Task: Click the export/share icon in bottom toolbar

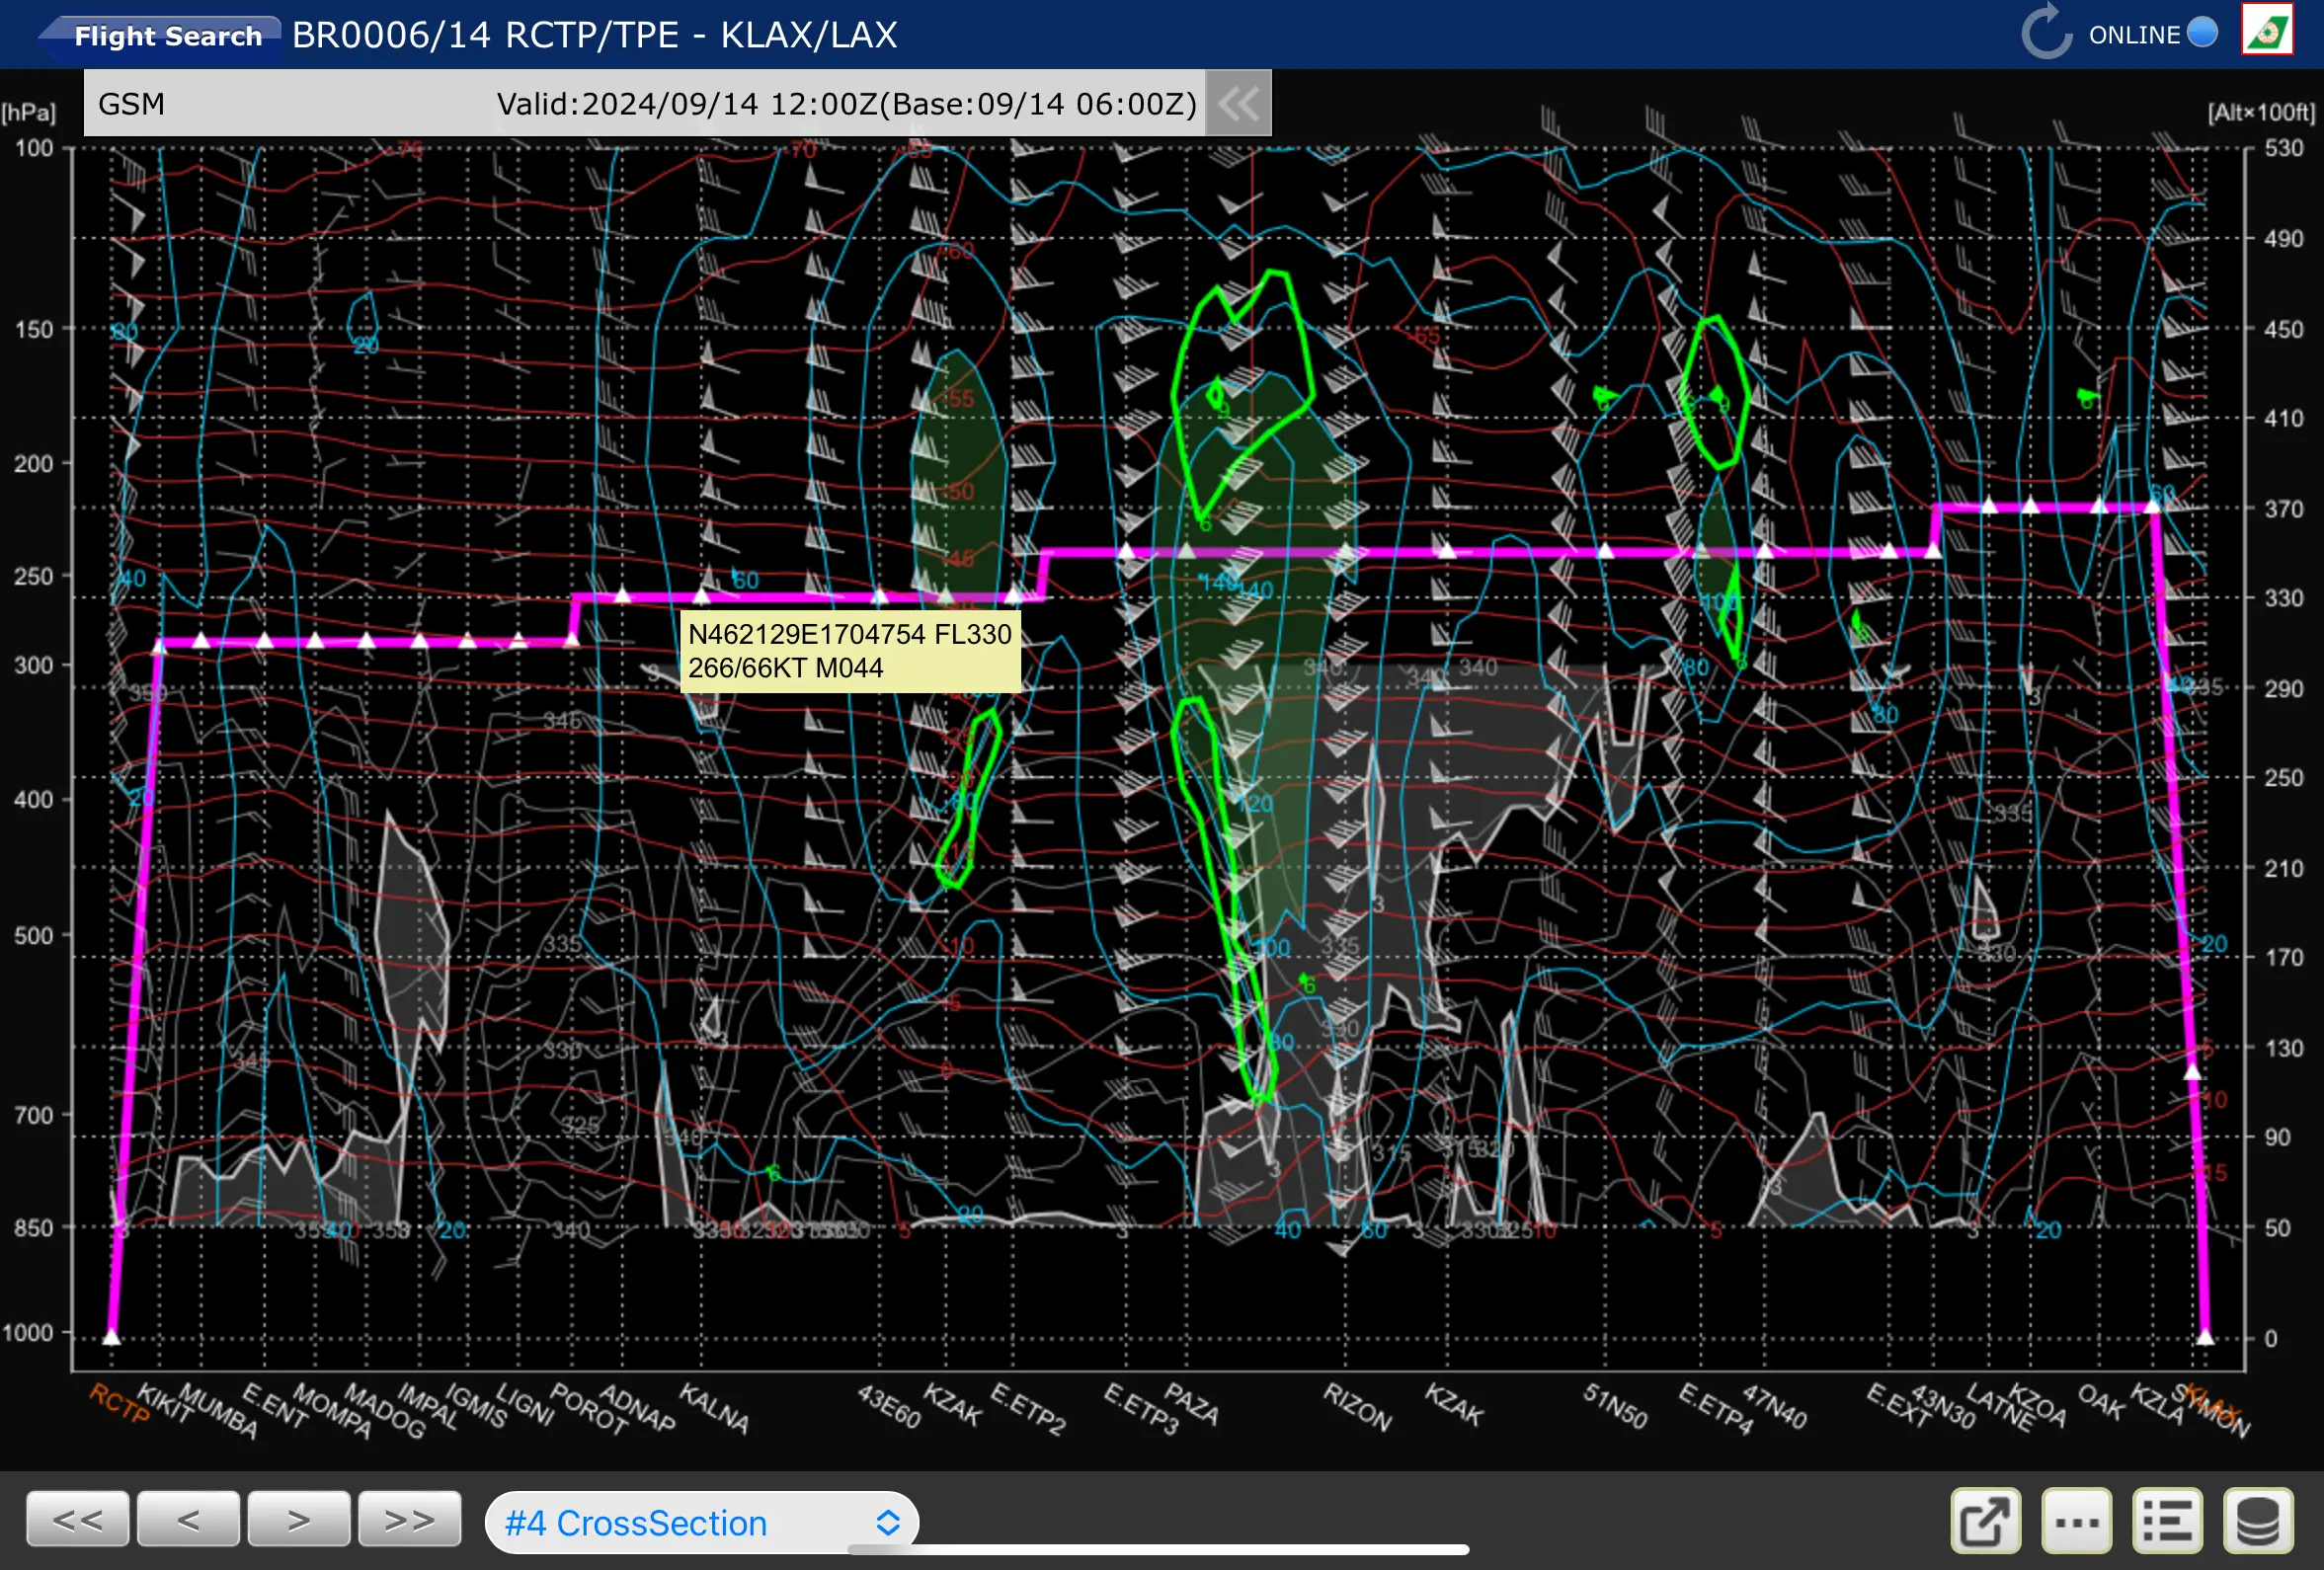Action: pos(1985,1521)
